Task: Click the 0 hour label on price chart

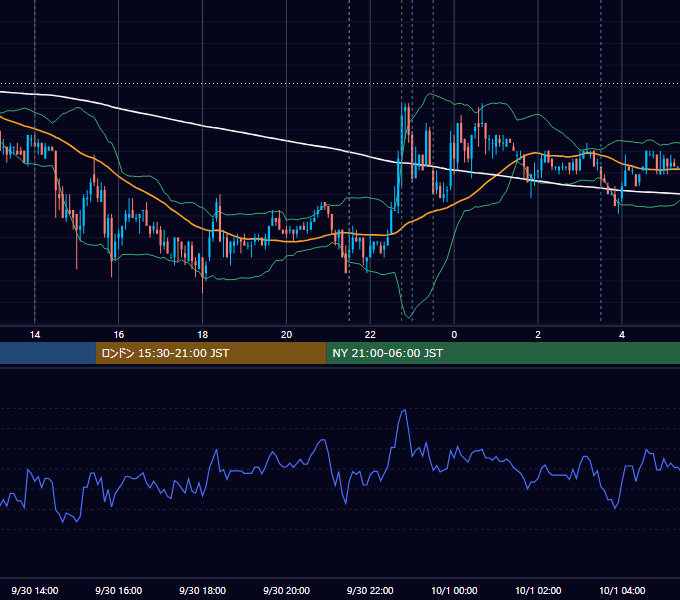Action: click(454, 334)
